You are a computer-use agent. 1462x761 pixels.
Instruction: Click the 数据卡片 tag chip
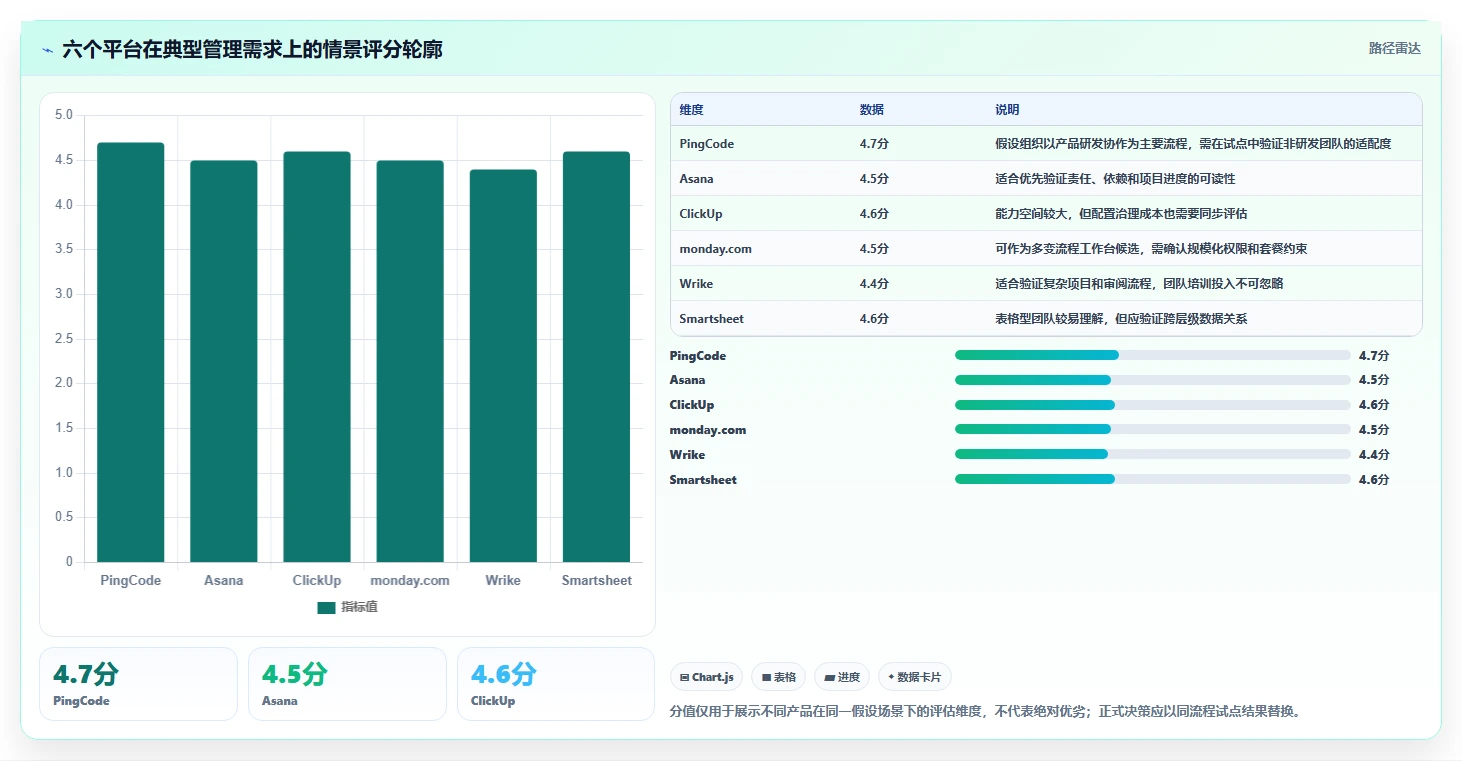click(x=915, y=677)
